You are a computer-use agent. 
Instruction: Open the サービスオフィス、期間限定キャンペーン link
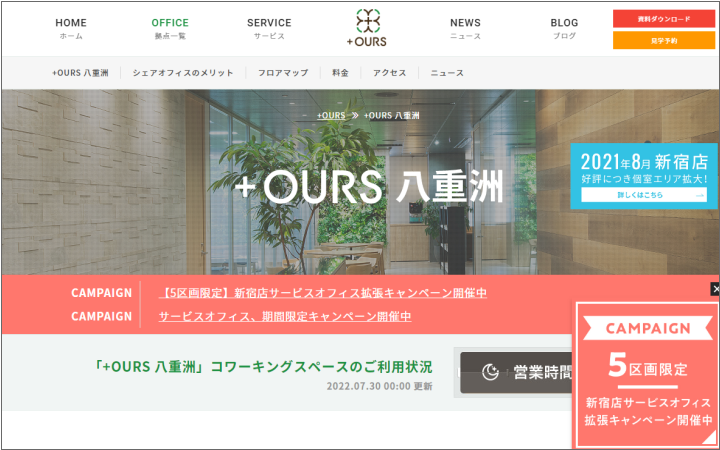285,316
